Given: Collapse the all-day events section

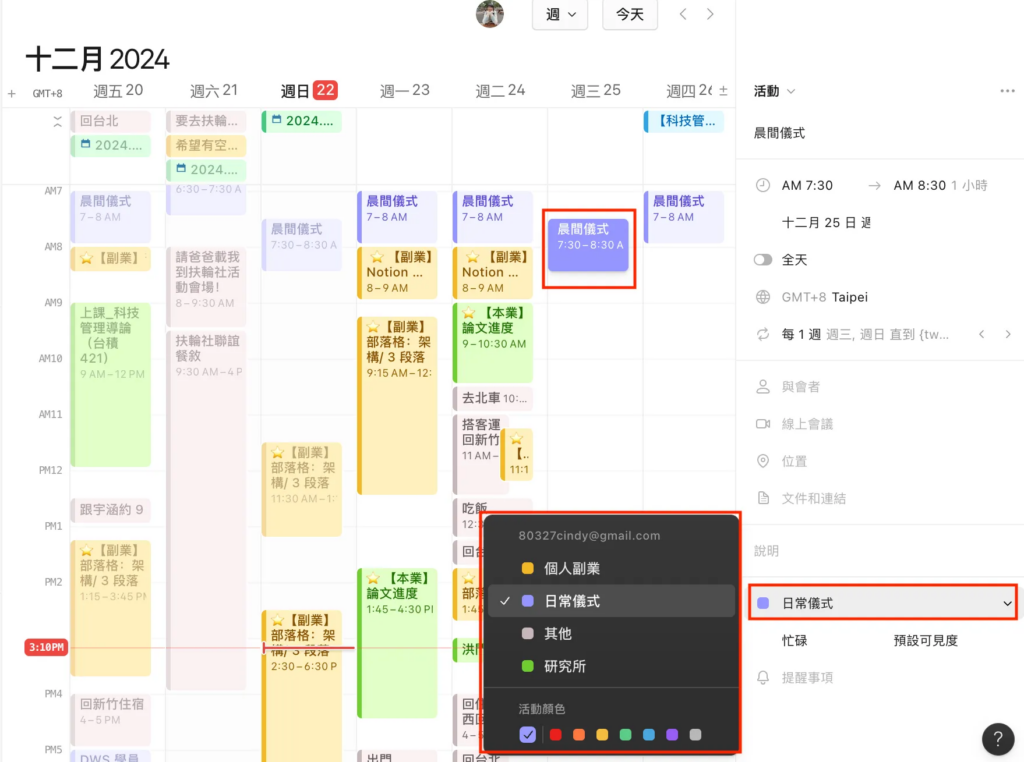Looking at the screenshot, I should tap(57, 121).
